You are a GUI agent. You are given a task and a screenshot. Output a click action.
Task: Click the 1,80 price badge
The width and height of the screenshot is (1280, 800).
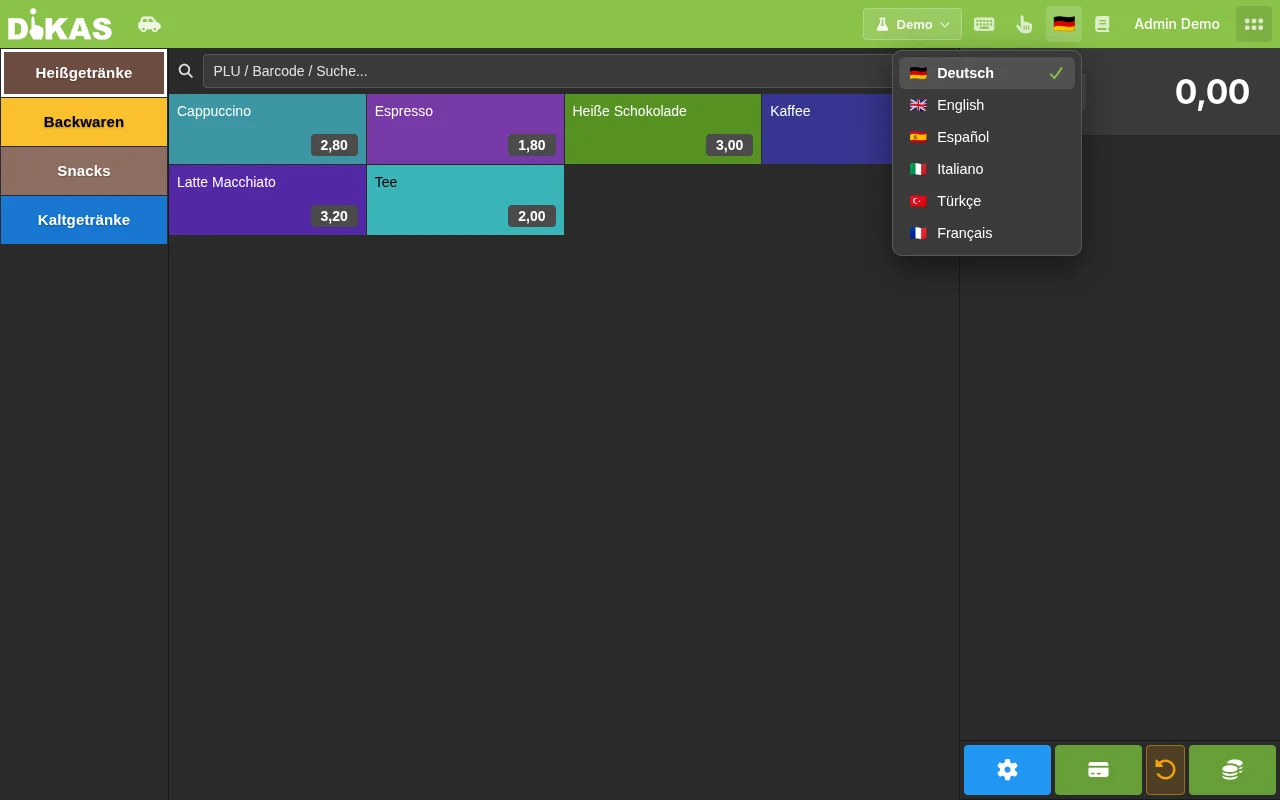click(532, 145)
